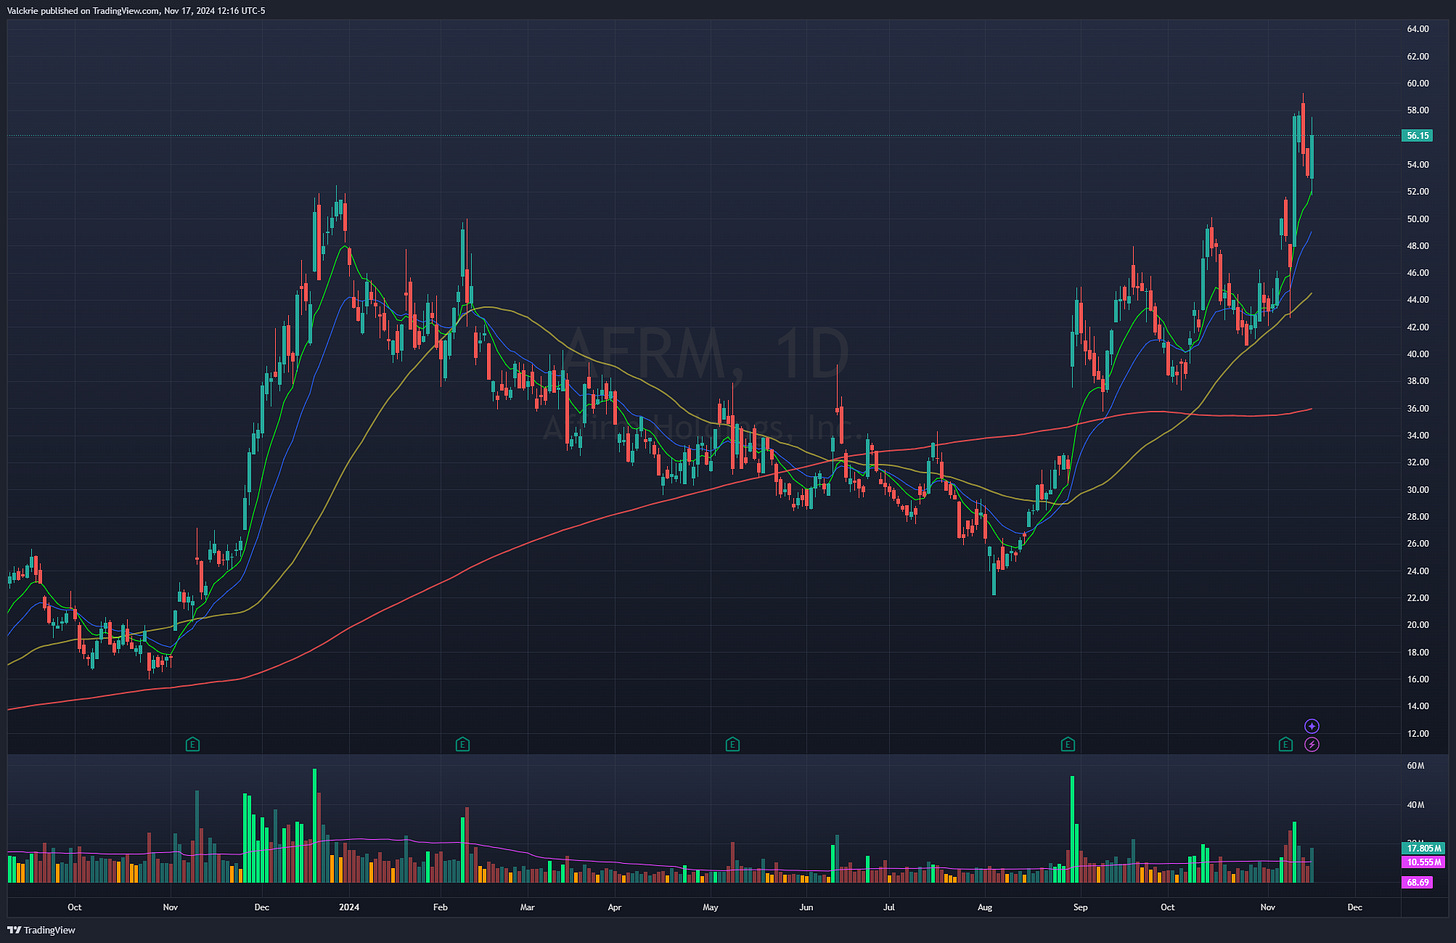Click the 24.00 price scale label

point(1417,571)
